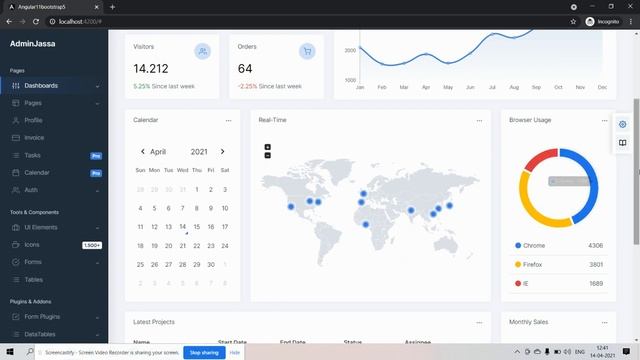Open the sidebar Calendar icon
640x360 pixels.
click(16, 173)
